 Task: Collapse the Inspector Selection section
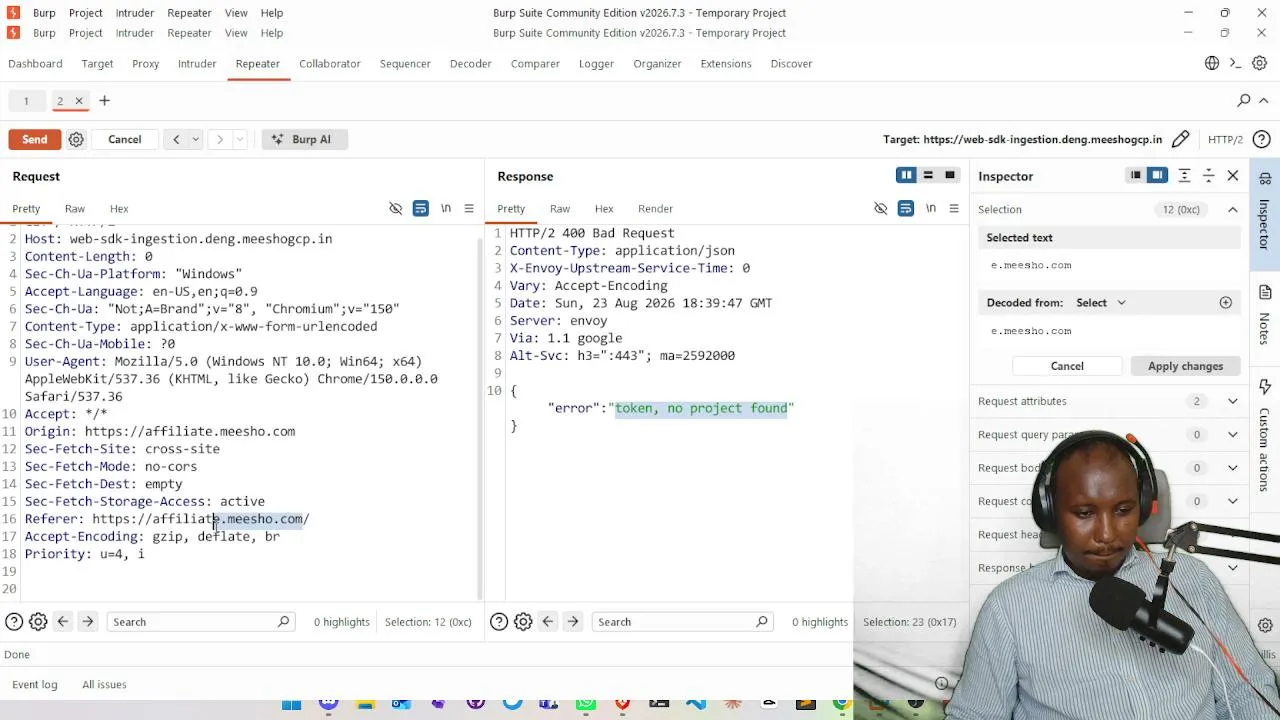1233,210
